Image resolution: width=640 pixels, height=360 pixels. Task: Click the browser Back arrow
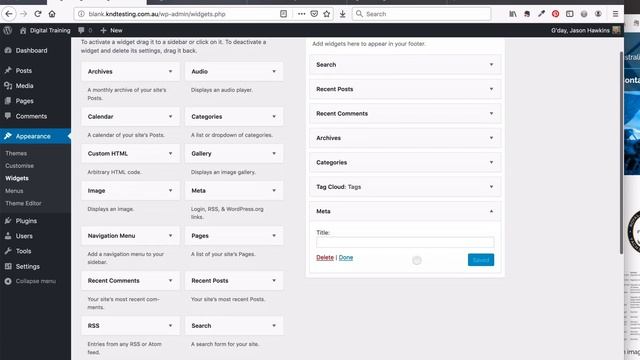[x=9, y=14]
